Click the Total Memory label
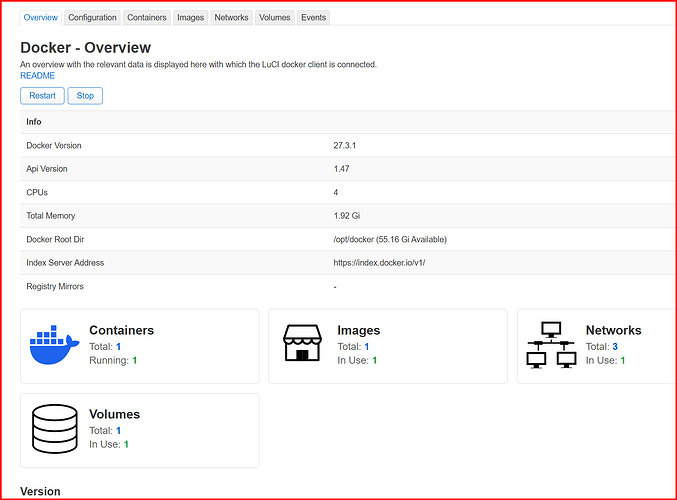 pos(51,216)
